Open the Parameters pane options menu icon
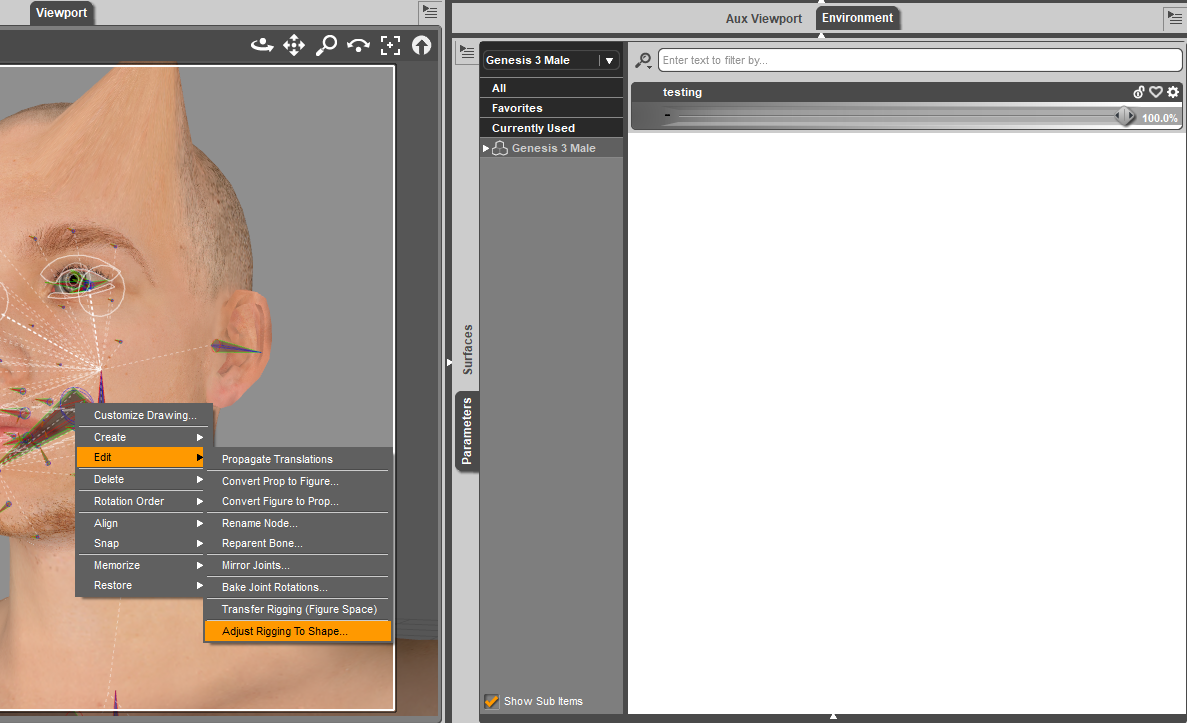1187x723 pixels. tap(467, 52)
